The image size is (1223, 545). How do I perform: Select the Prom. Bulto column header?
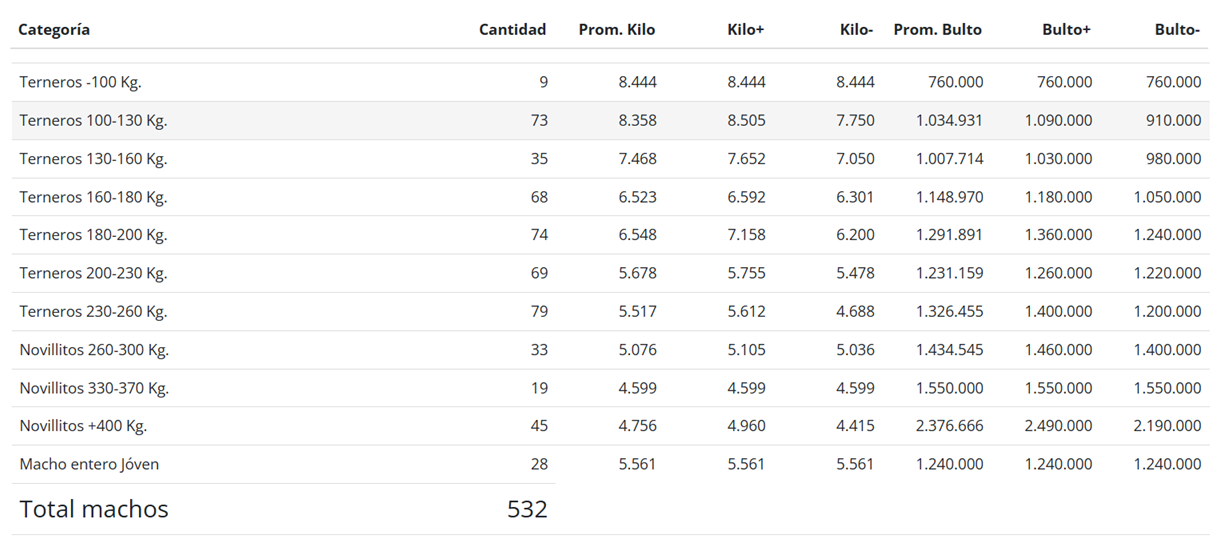(x=937, y=30)
